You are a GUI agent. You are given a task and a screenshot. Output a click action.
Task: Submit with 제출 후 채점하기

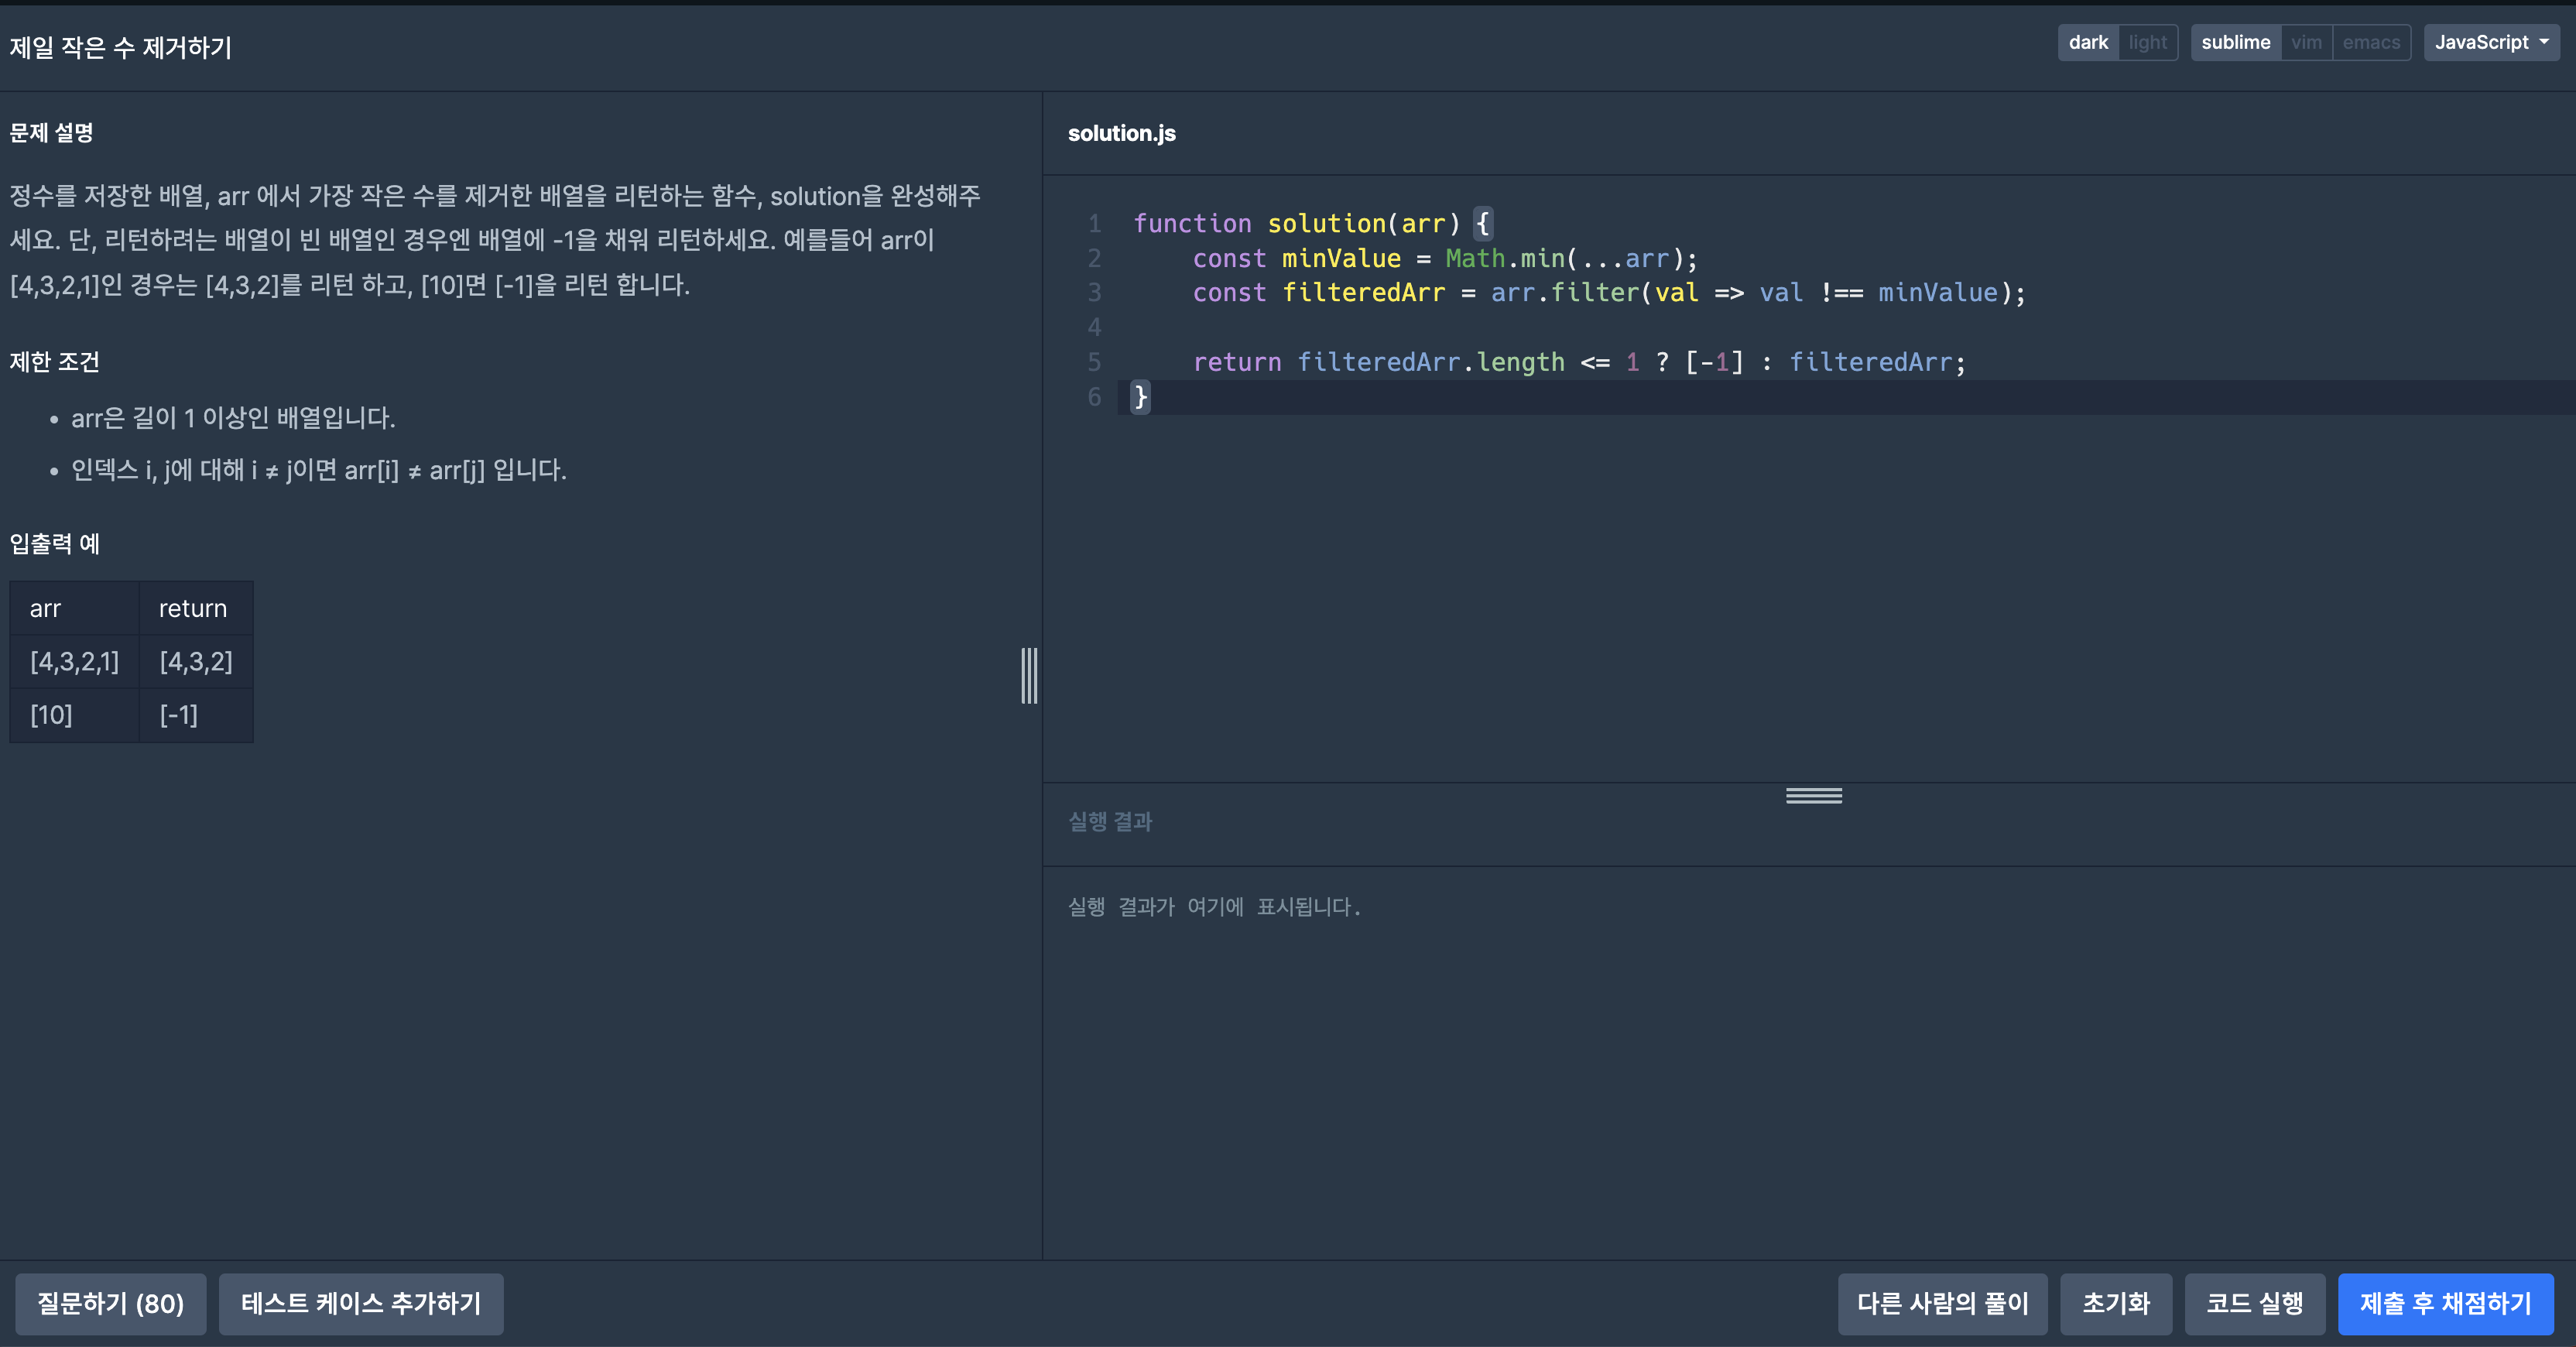click(2445, 1303)
